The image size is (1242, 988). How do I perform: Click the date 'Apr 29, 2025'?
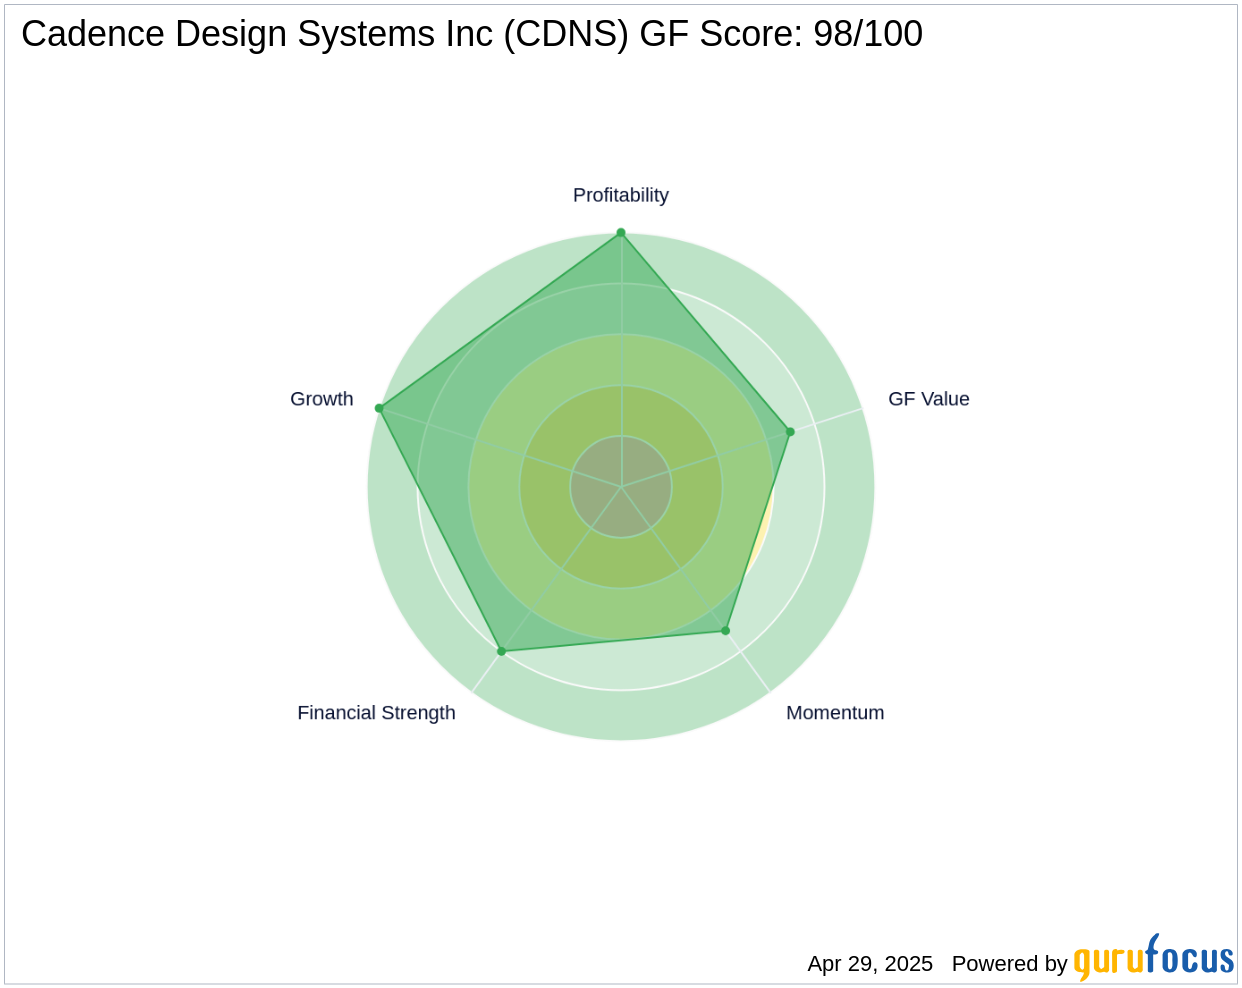click(870, 964)
